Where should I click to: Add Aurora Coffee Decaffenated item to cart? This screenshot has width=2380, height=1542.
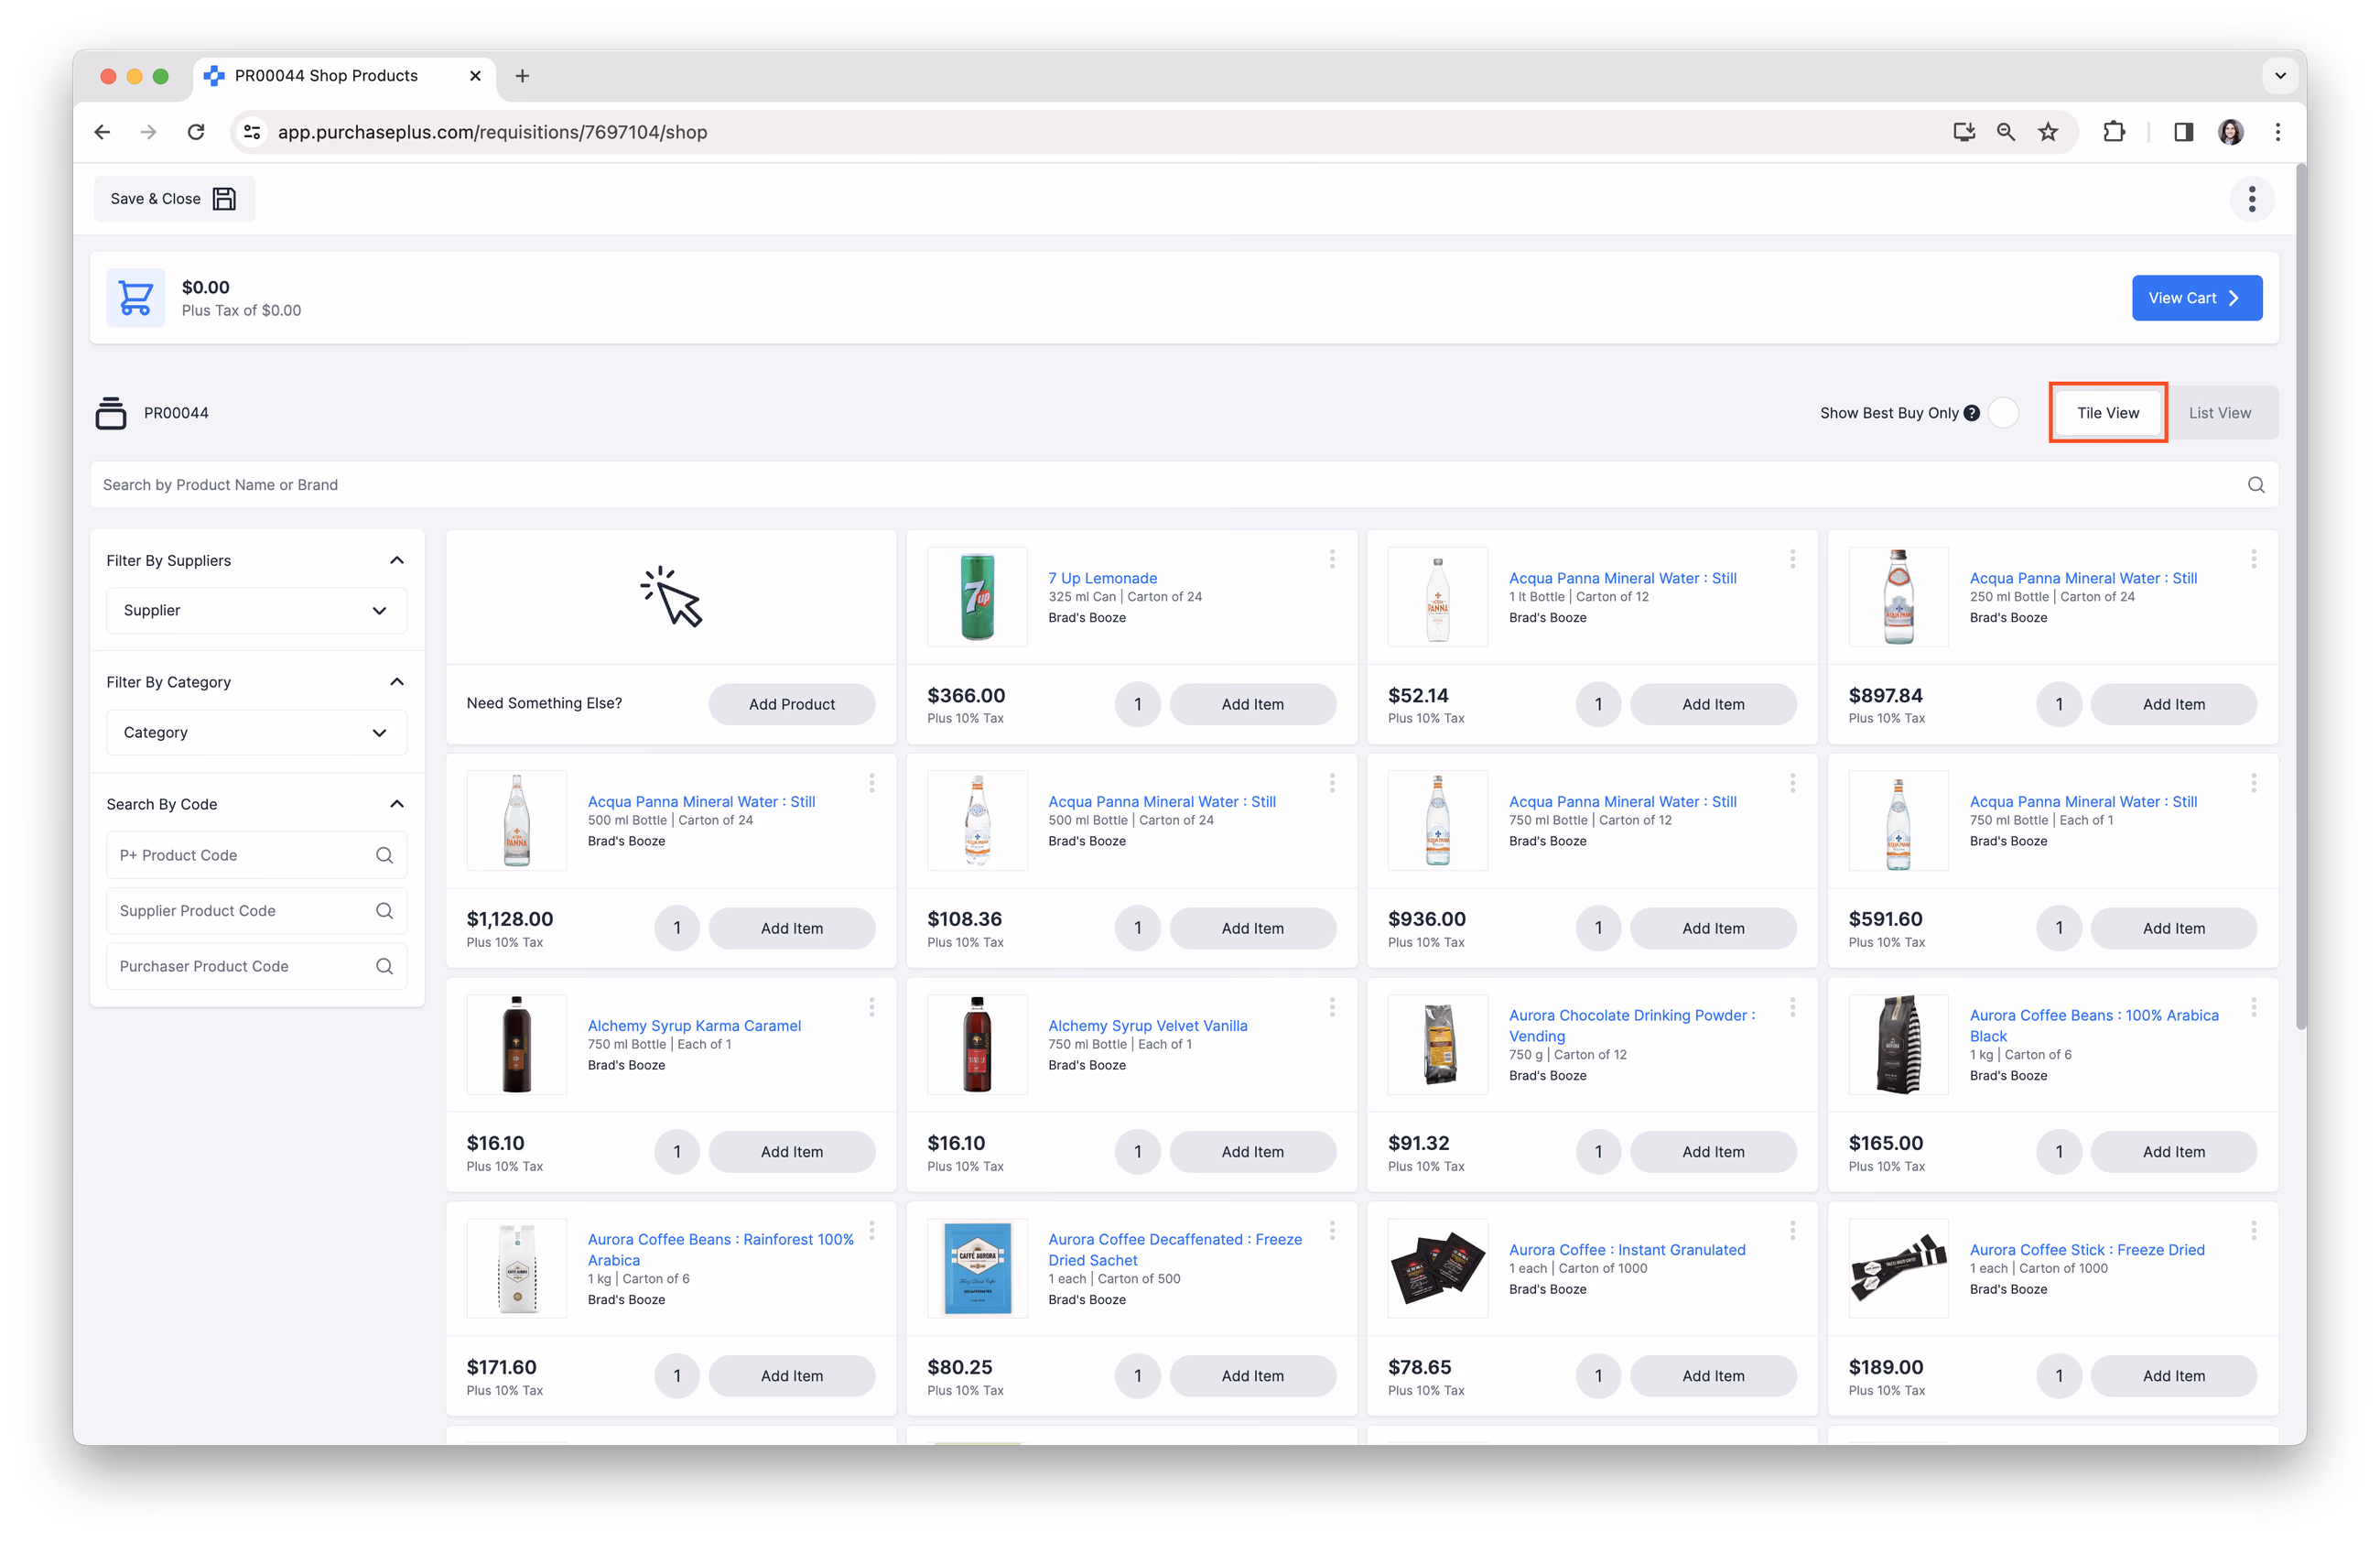1252,1376
